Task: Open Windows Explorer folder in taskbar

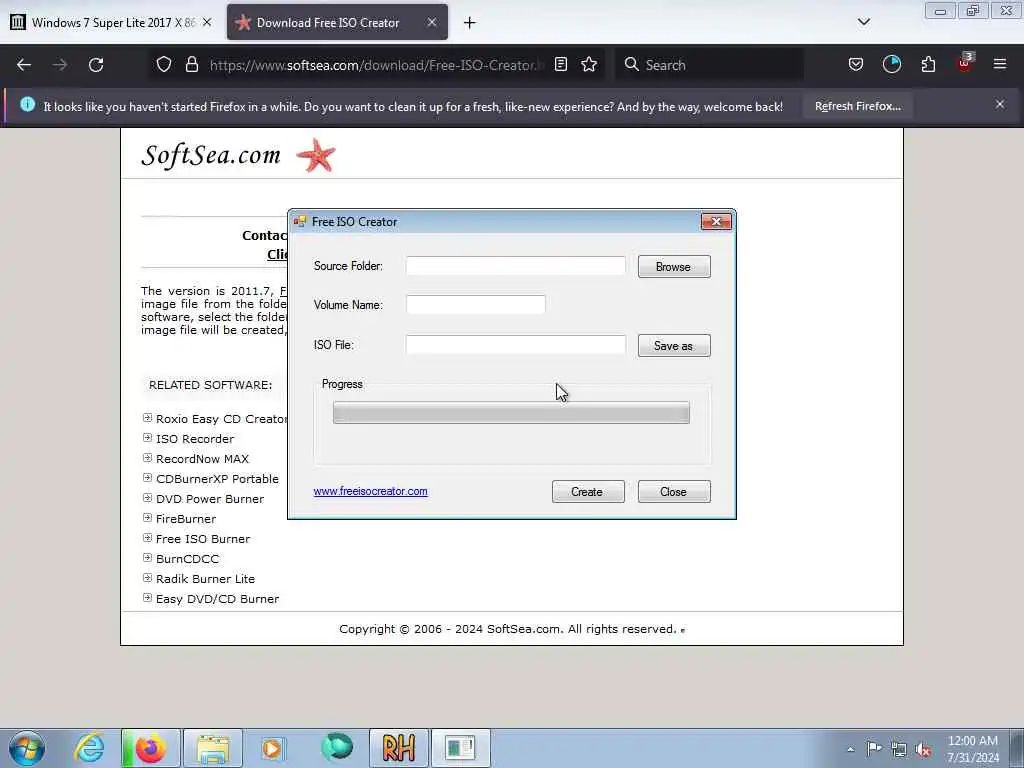Action: [213, 748]
